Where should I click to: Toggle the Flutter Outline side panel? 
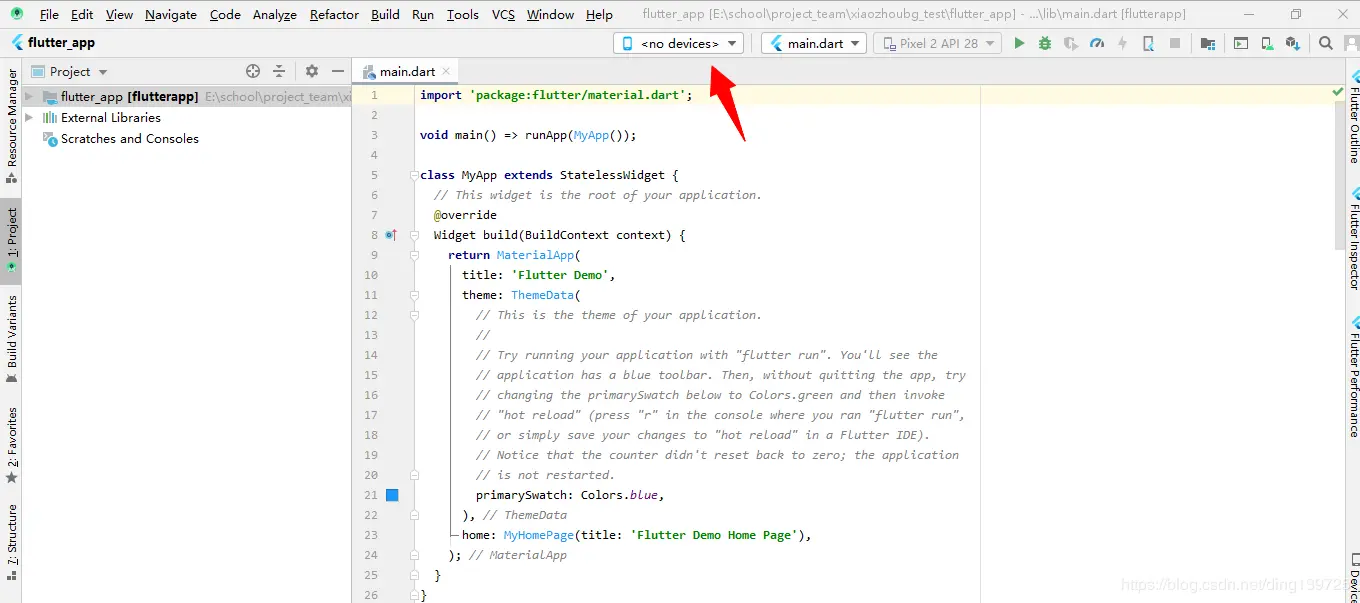[x=1353, y=118]
